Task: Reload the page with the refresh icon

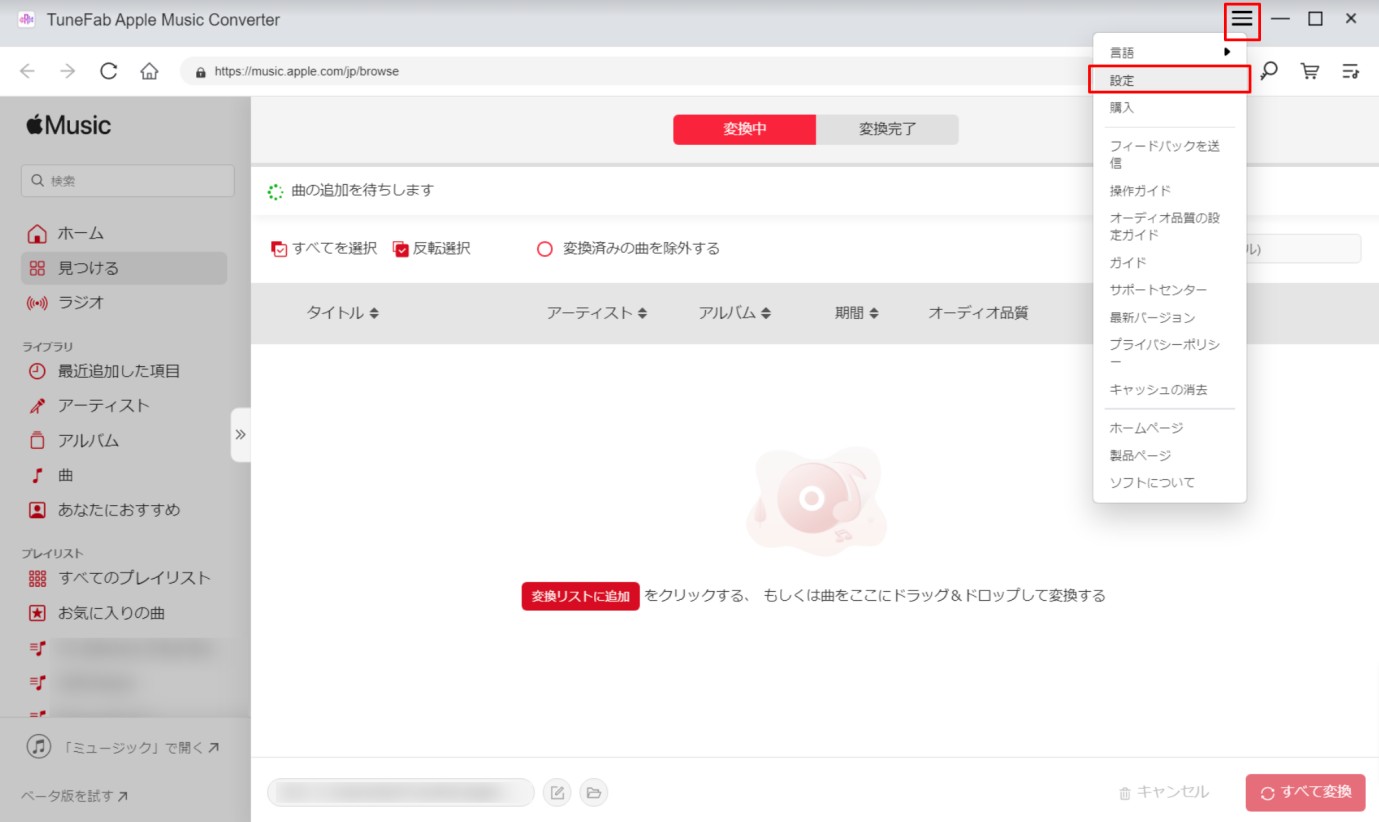Action: (x=109, y=71)
